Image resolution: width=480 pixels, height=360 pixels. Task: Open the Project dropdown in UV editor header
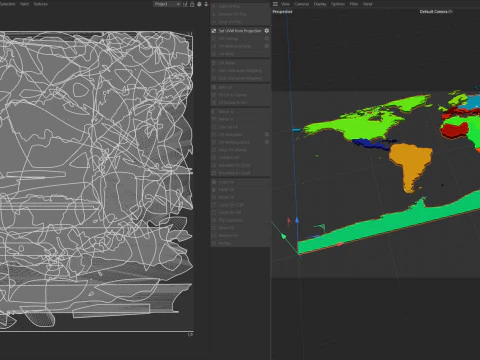point(167,4)
